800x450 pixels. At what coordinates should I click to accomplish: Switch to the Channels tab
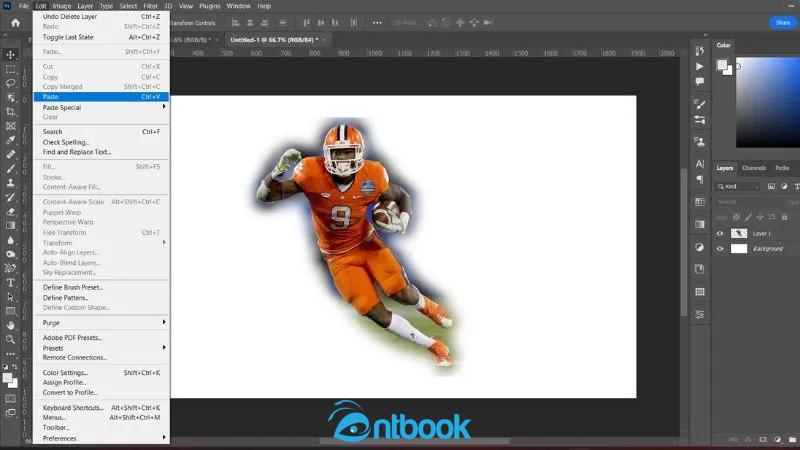click(x=753, y=168)
